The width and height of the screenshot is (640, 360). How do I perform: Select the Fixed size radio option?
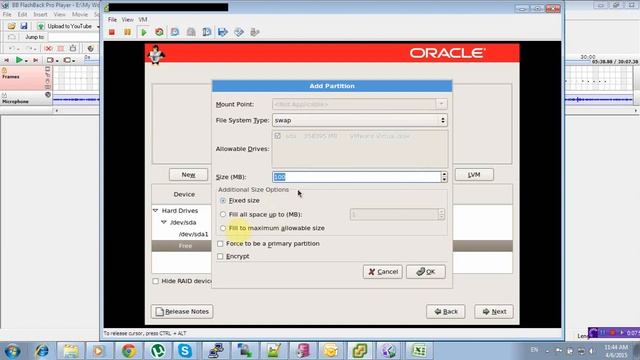point(222,200)
